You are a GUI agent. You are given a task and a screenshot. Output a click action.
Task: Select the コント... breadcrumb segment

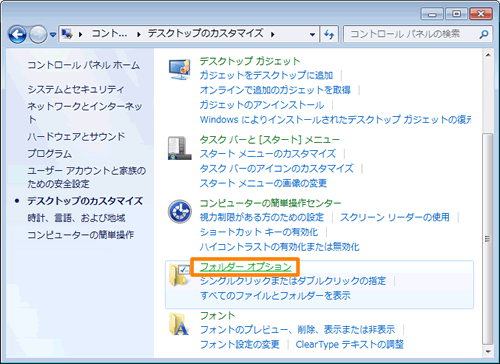click(x=109, y=34)
